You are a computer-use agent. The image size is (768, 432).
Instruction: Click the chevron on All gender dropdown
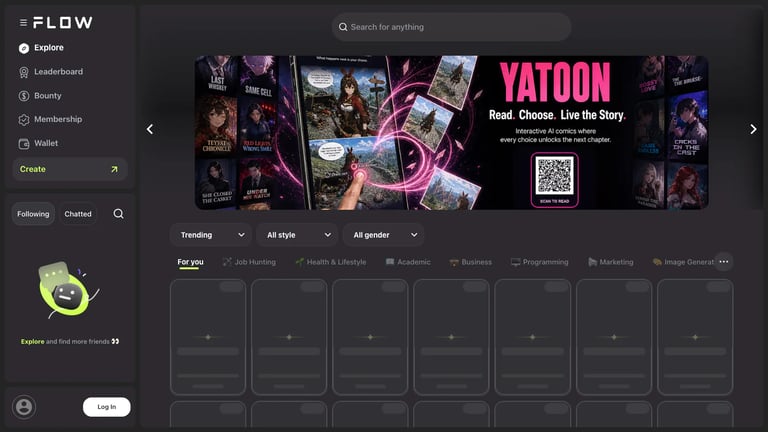click(414, 235)
